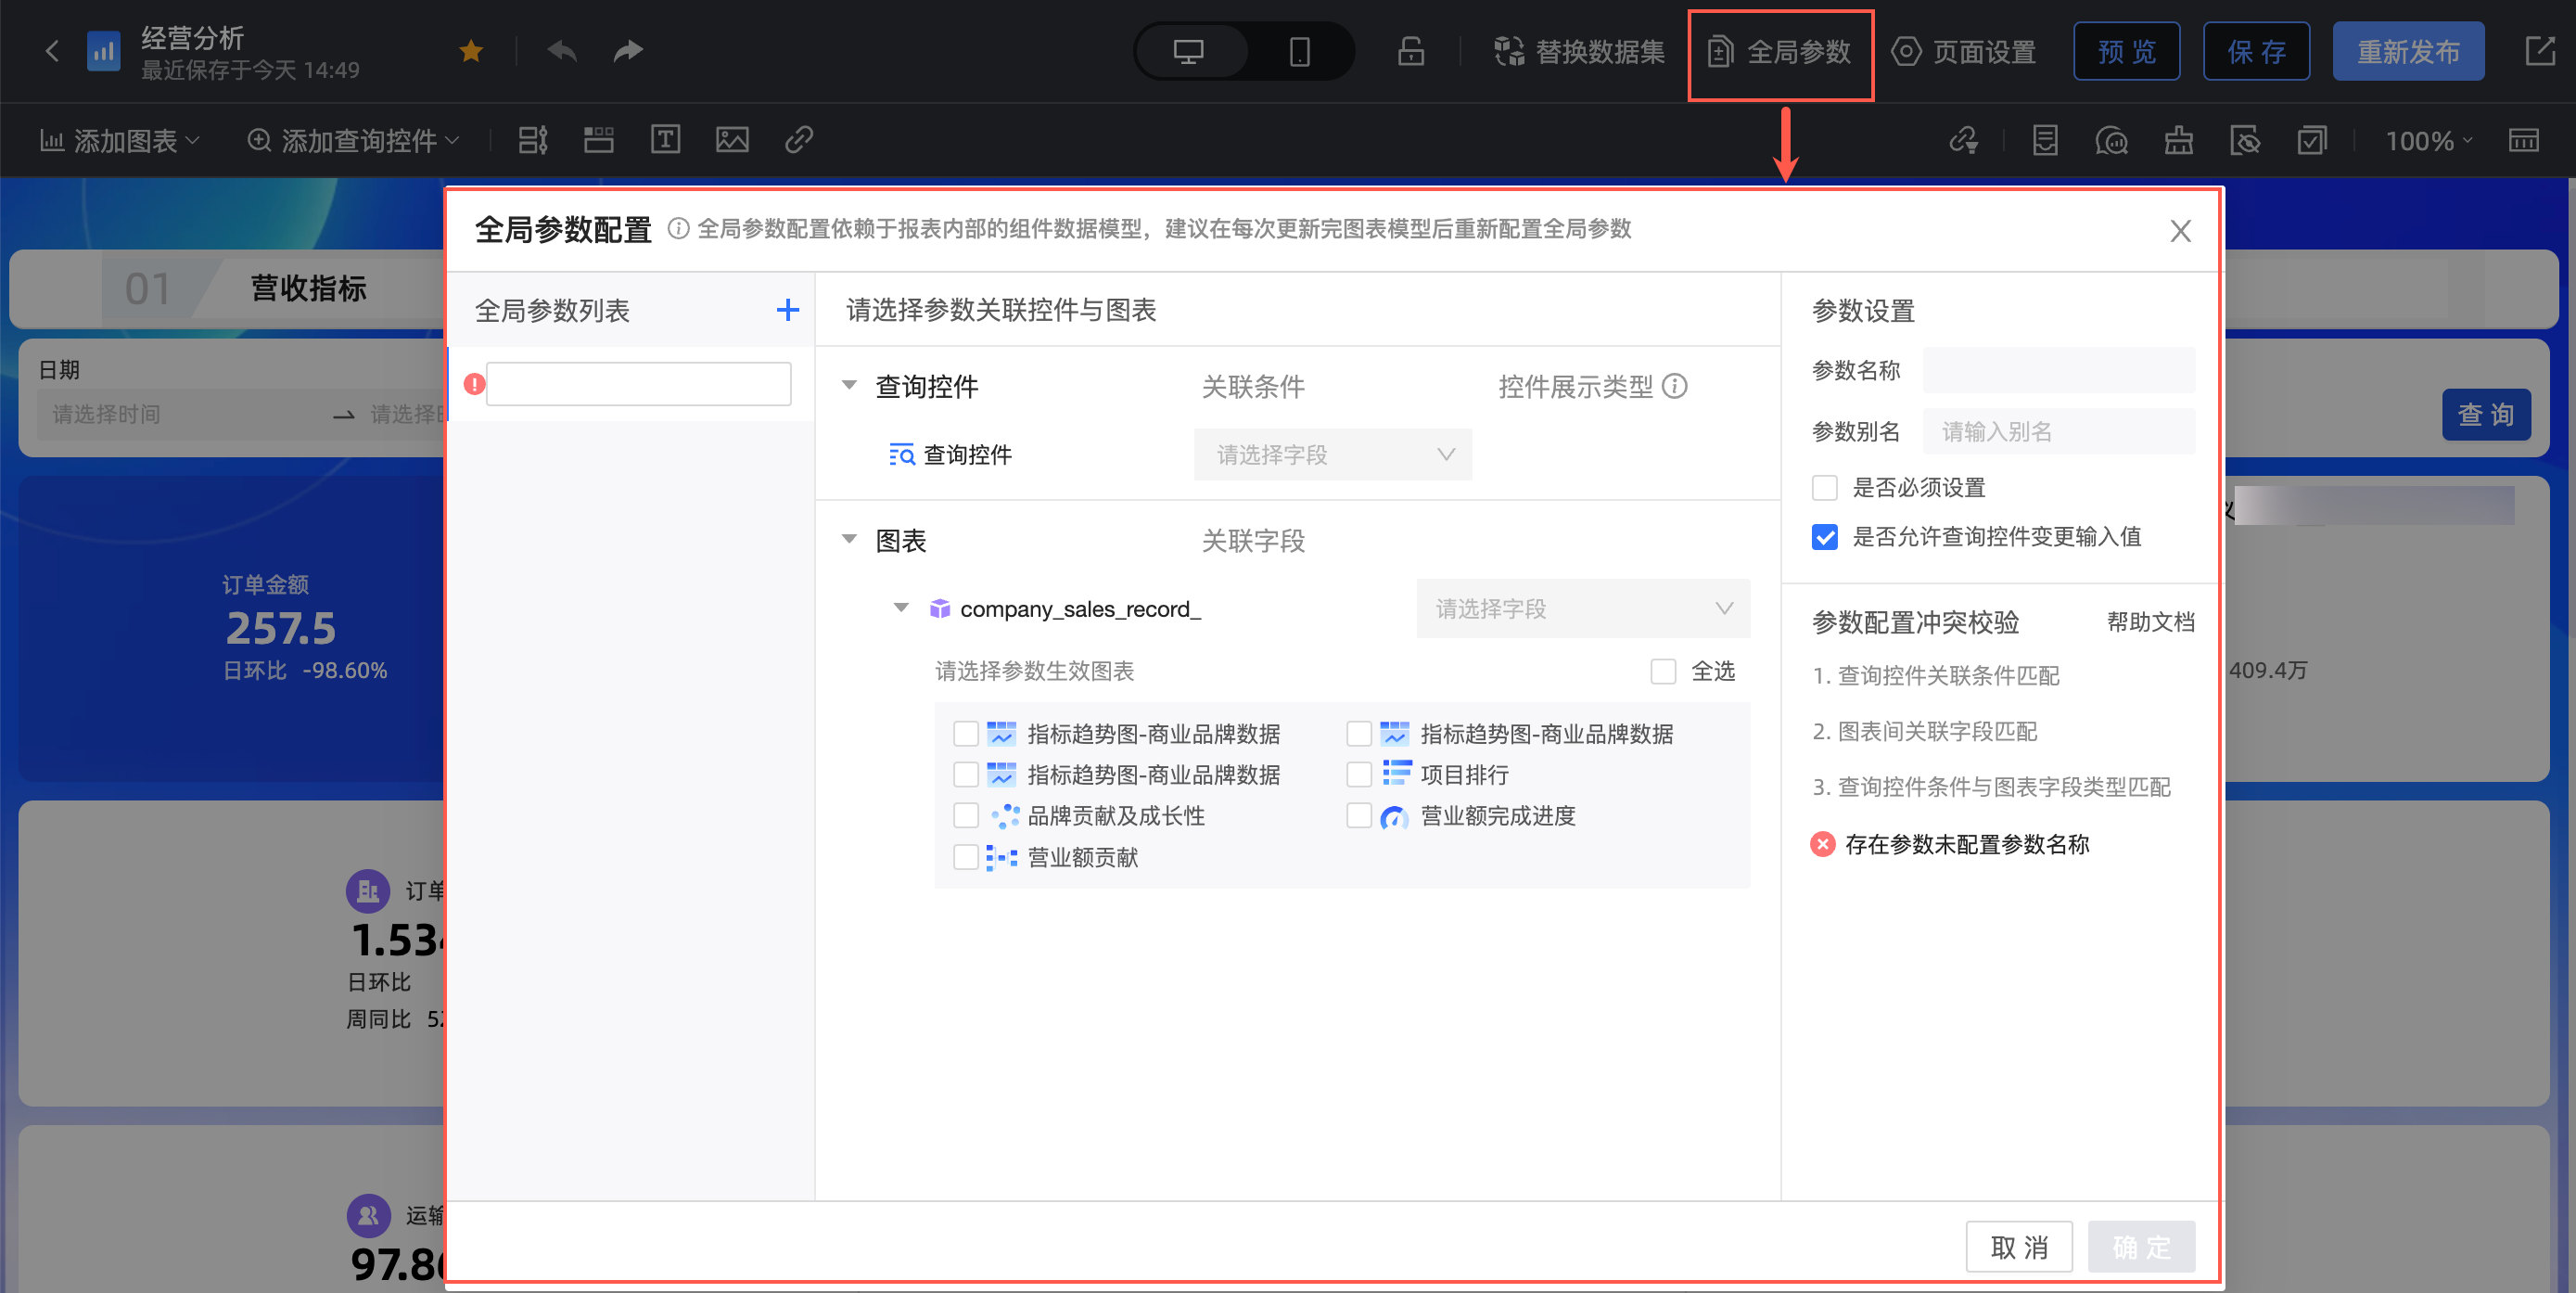2576x1293 pixels.
Task: Open the 查询控件 field selection dropdown
Action: point(1332,455)
